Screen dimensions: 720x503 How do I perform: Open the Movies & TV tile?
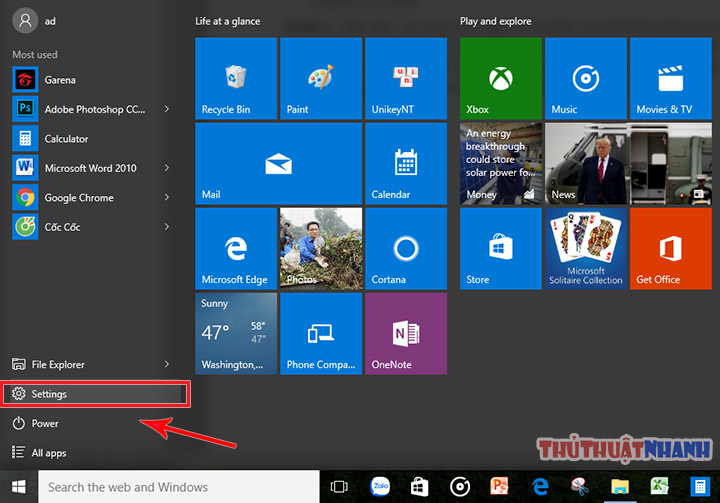[670, 79]
